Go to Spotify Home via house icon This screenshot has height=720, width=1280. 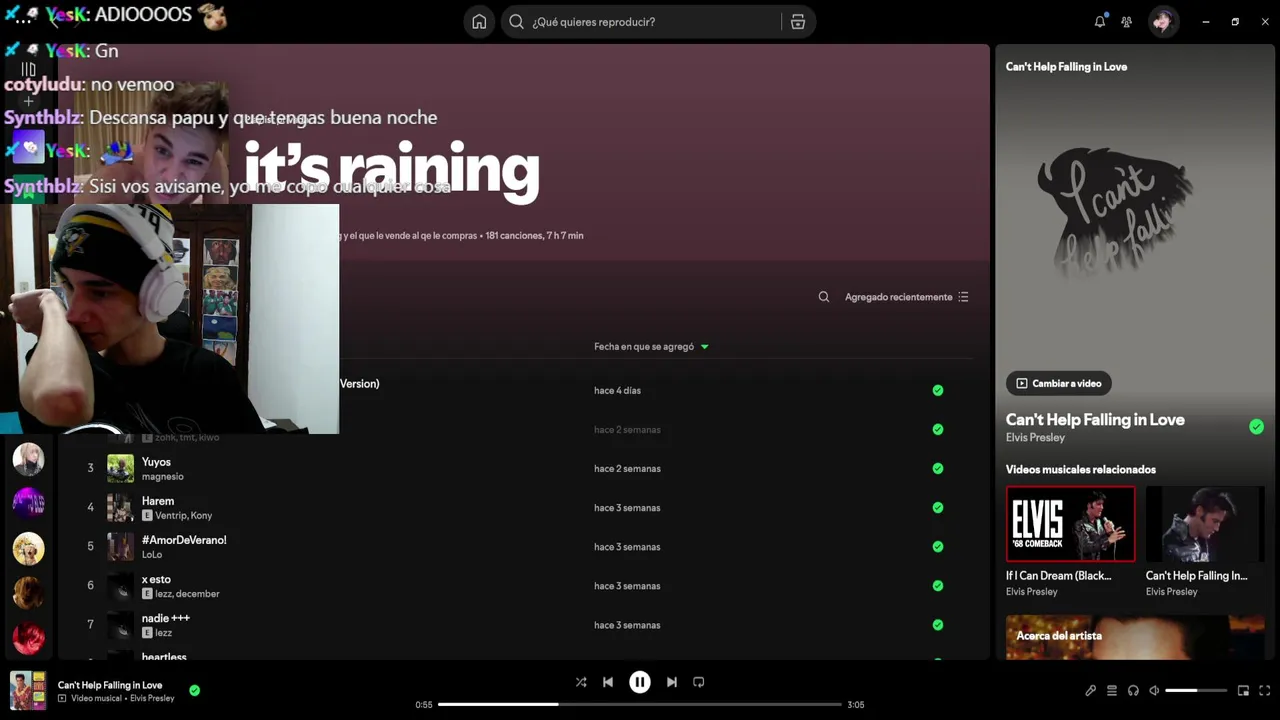(479, 22)
